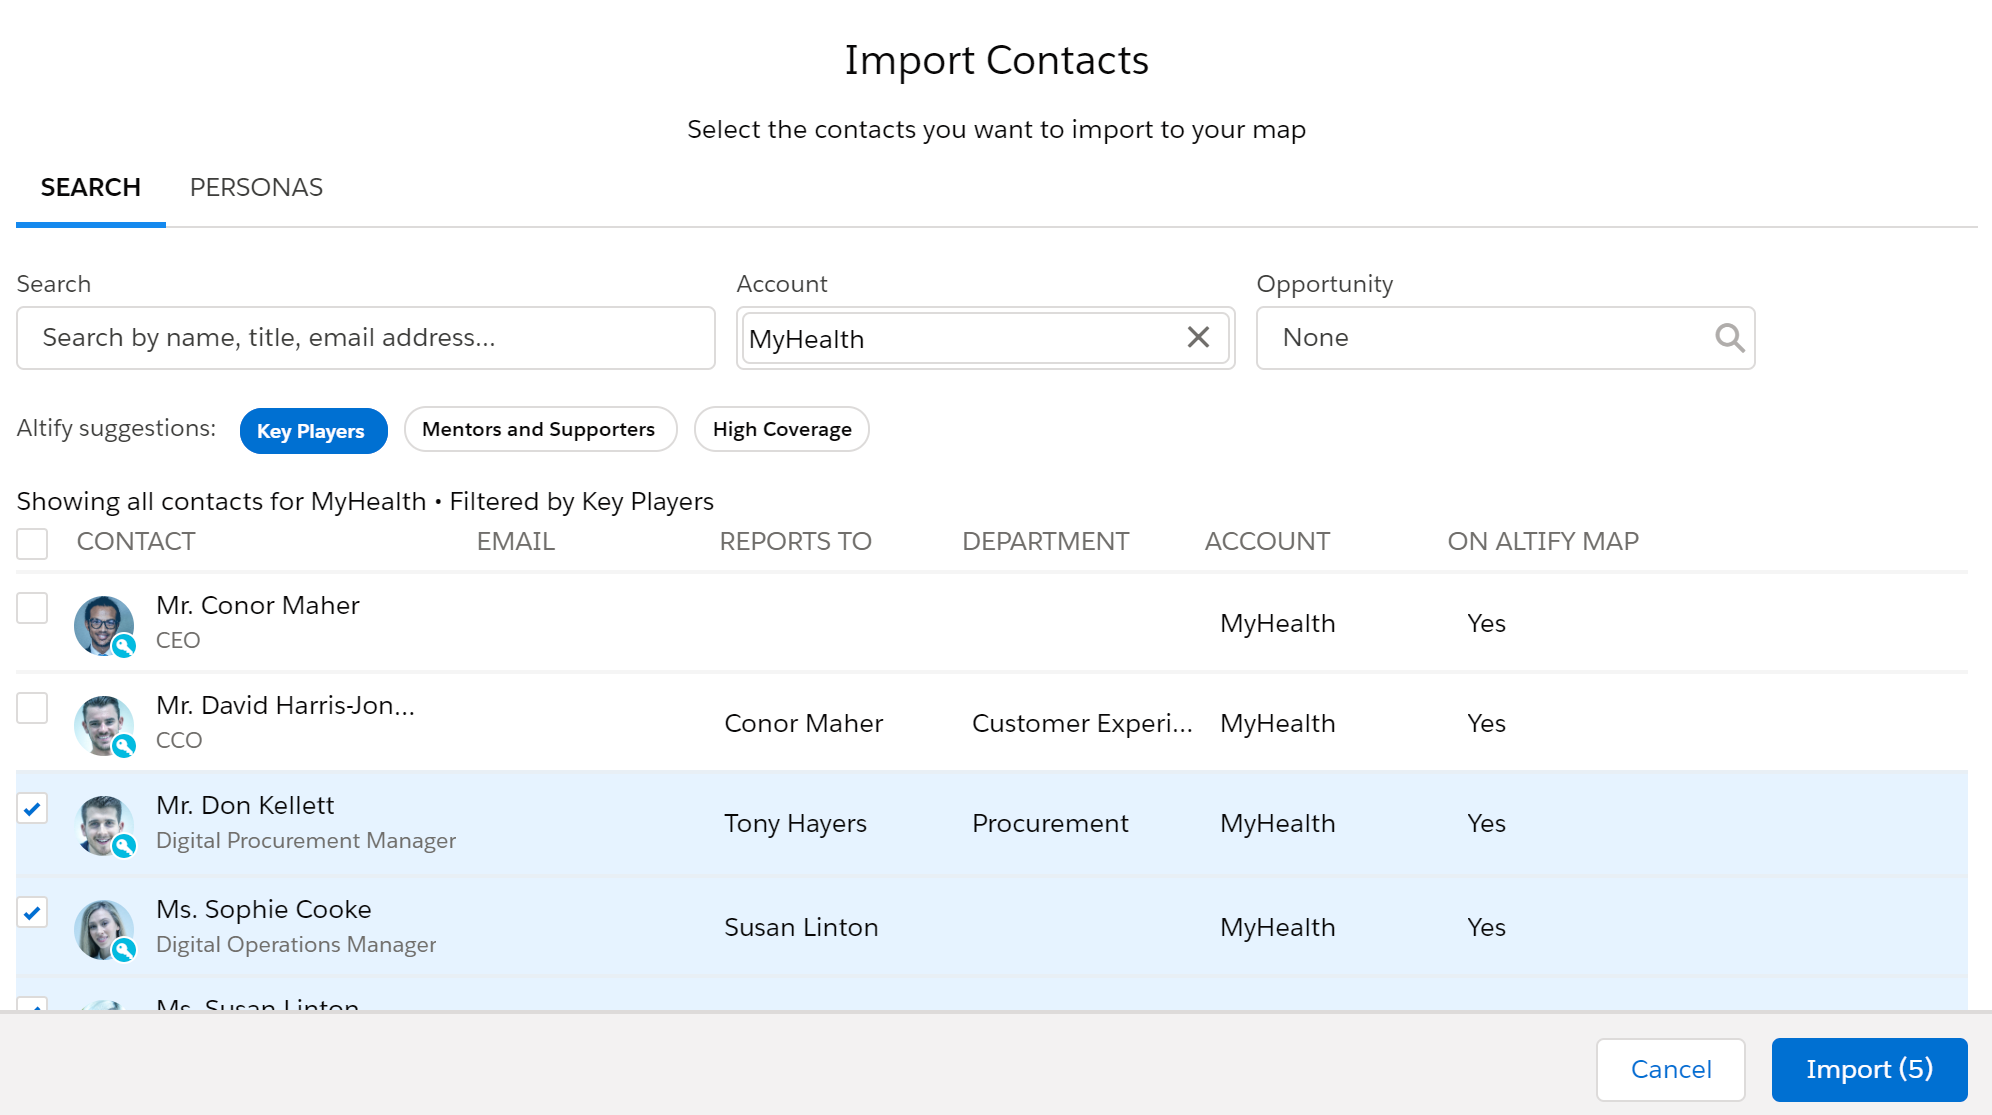
Task: Click Sophie Cooke's key player badge icon
Action: tap(124, 950)
